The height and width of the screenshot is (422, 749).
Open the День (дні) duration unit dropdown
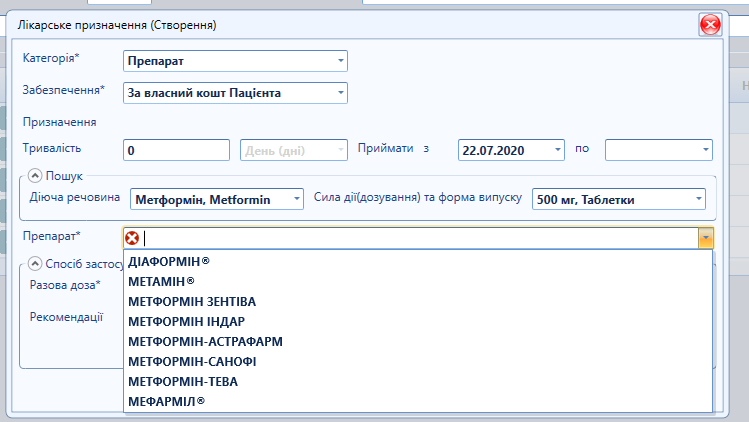[341, 150]
